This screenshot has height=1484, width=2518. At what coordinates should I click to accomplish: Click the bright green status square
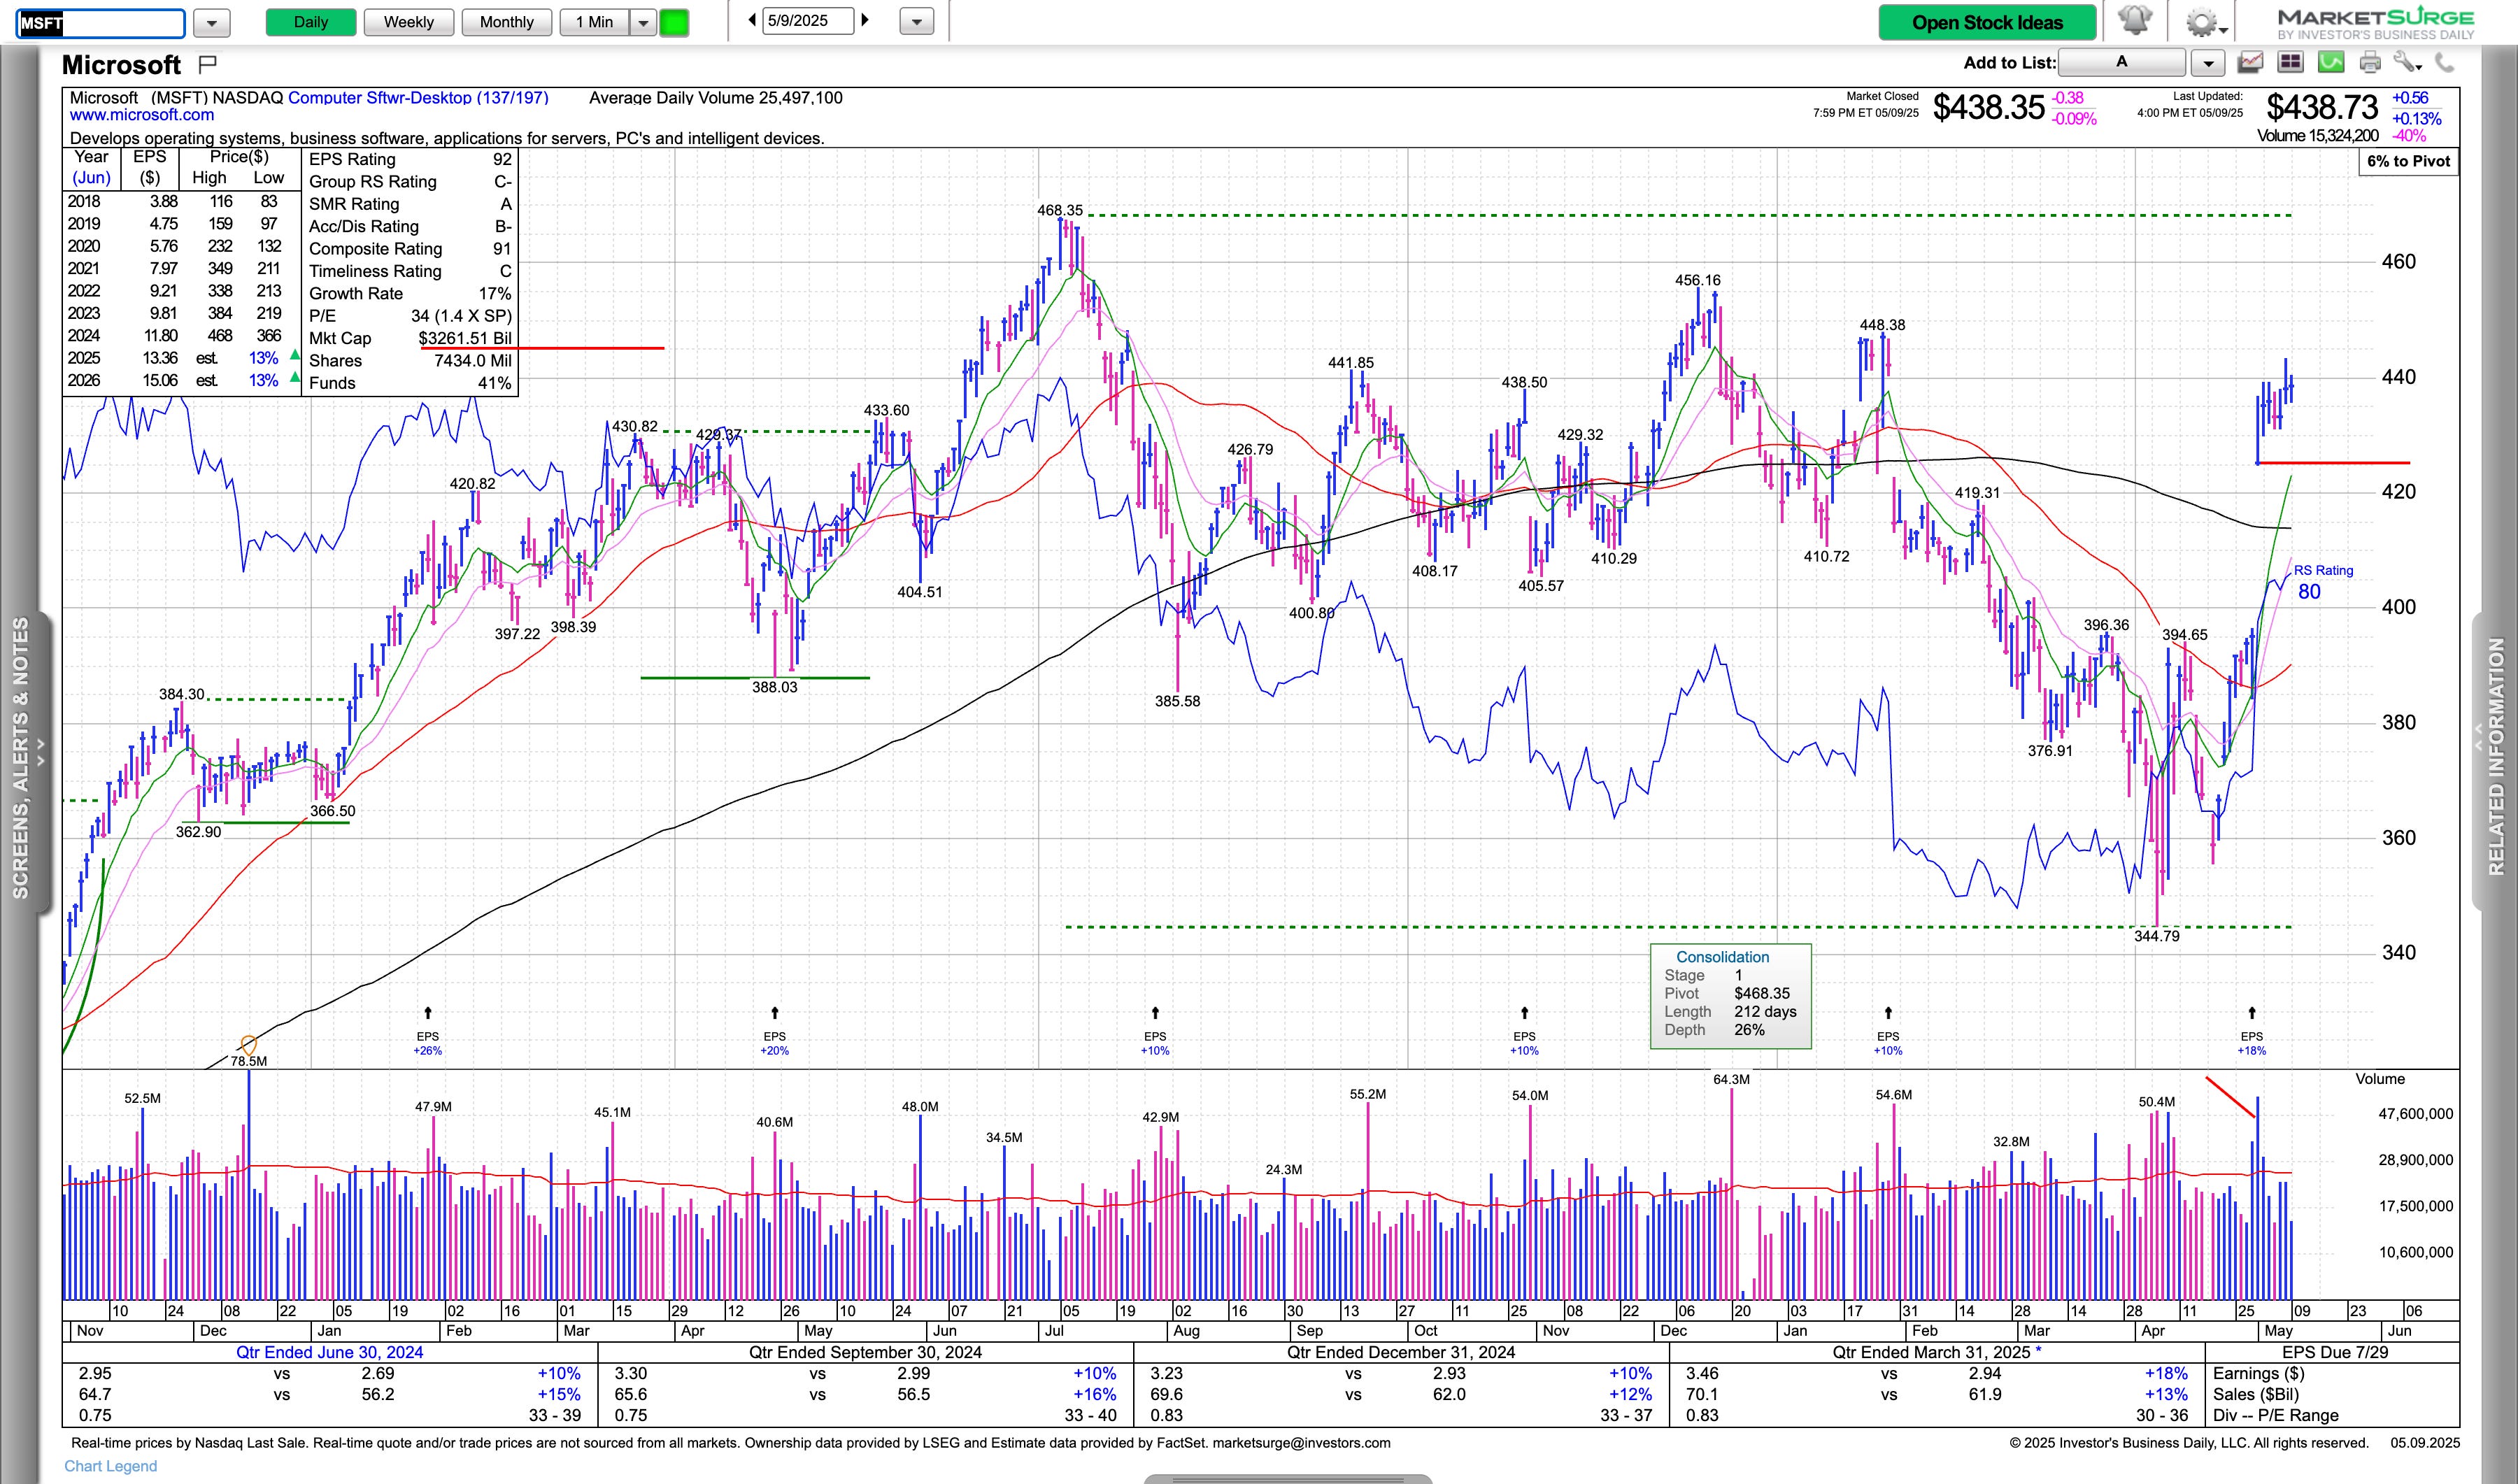pos(674,22)
